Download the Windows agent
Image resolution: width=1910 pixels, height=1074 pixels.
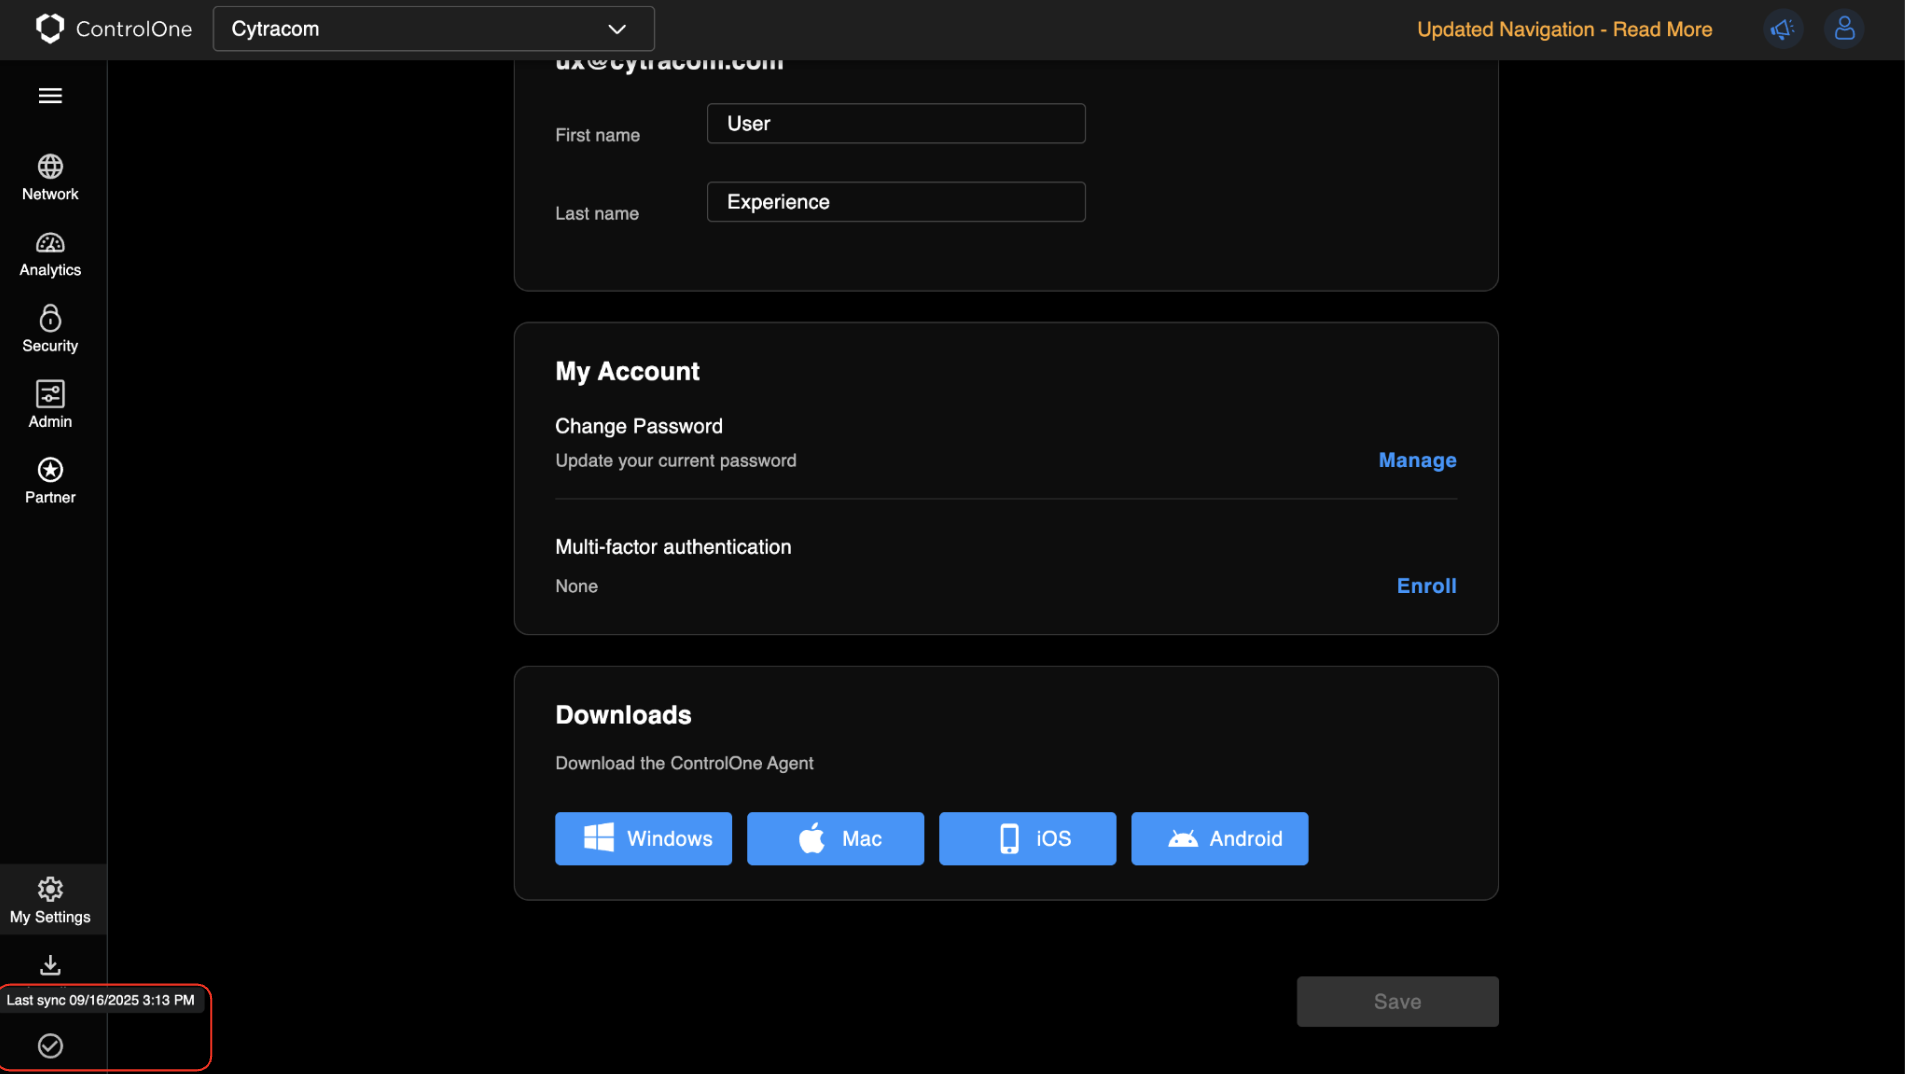(x=644, y=839)
